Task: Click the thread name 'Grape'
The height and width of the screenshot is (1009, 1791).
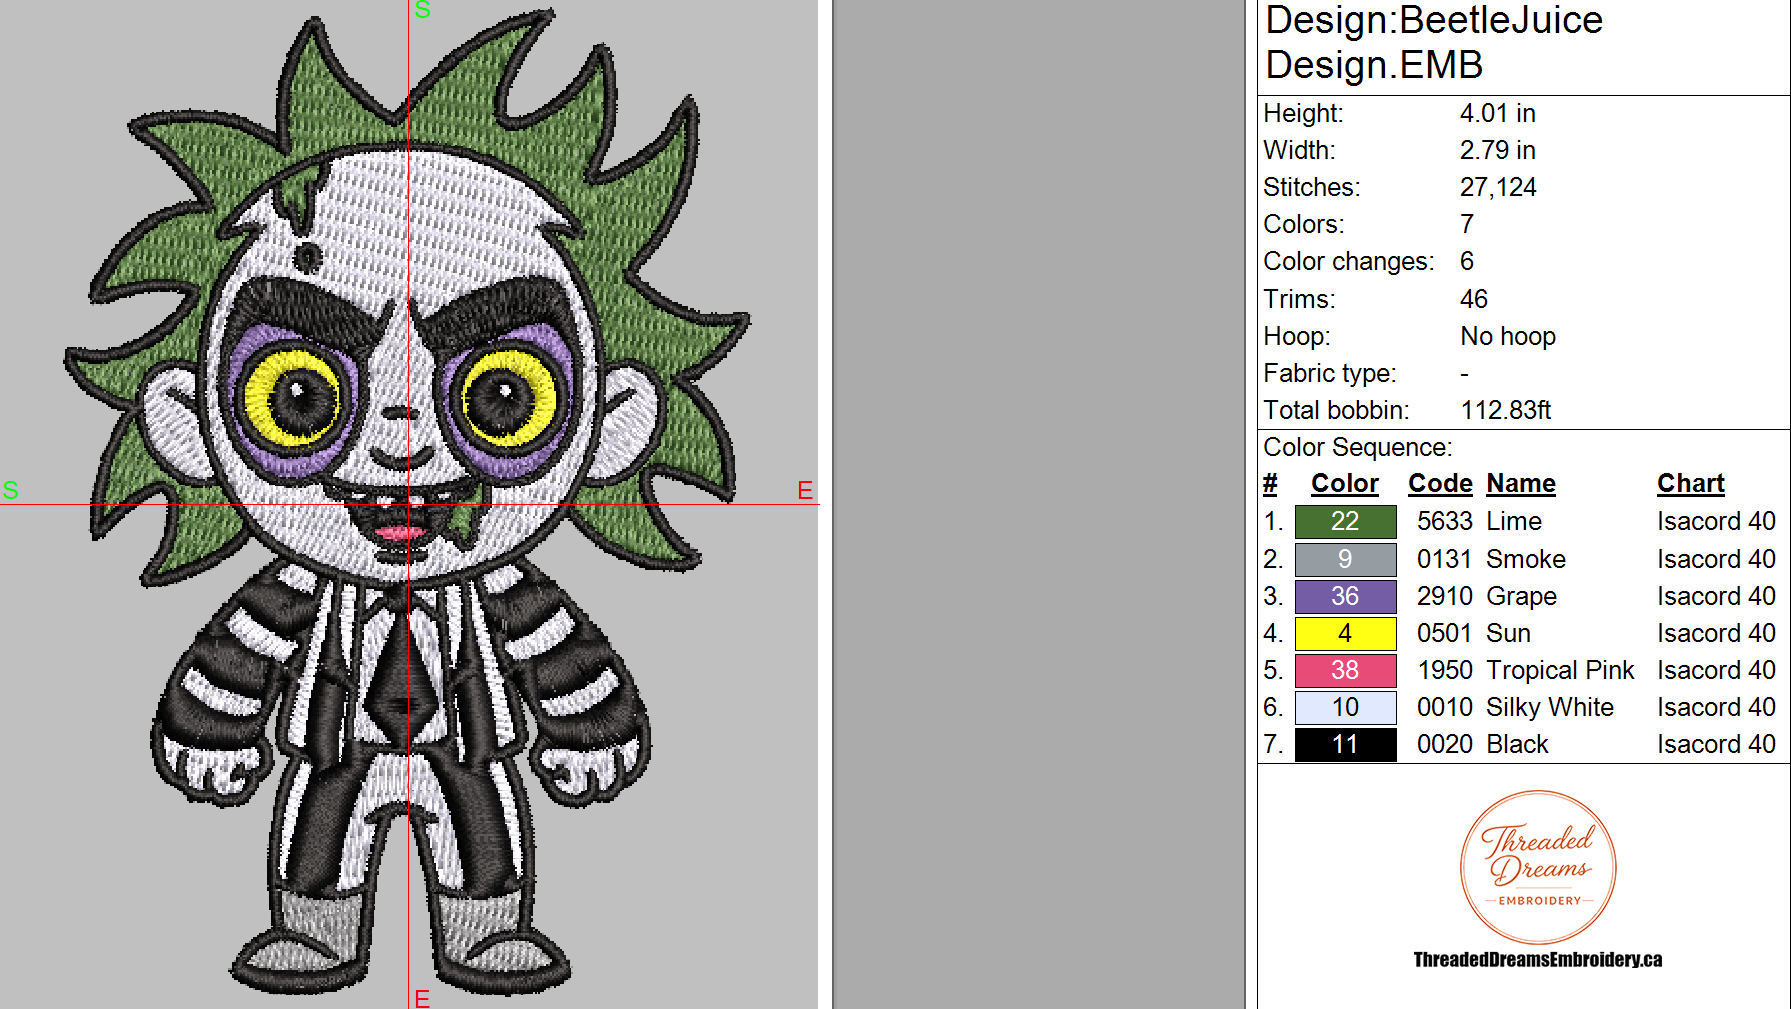Action: [x=1522, y=596]
